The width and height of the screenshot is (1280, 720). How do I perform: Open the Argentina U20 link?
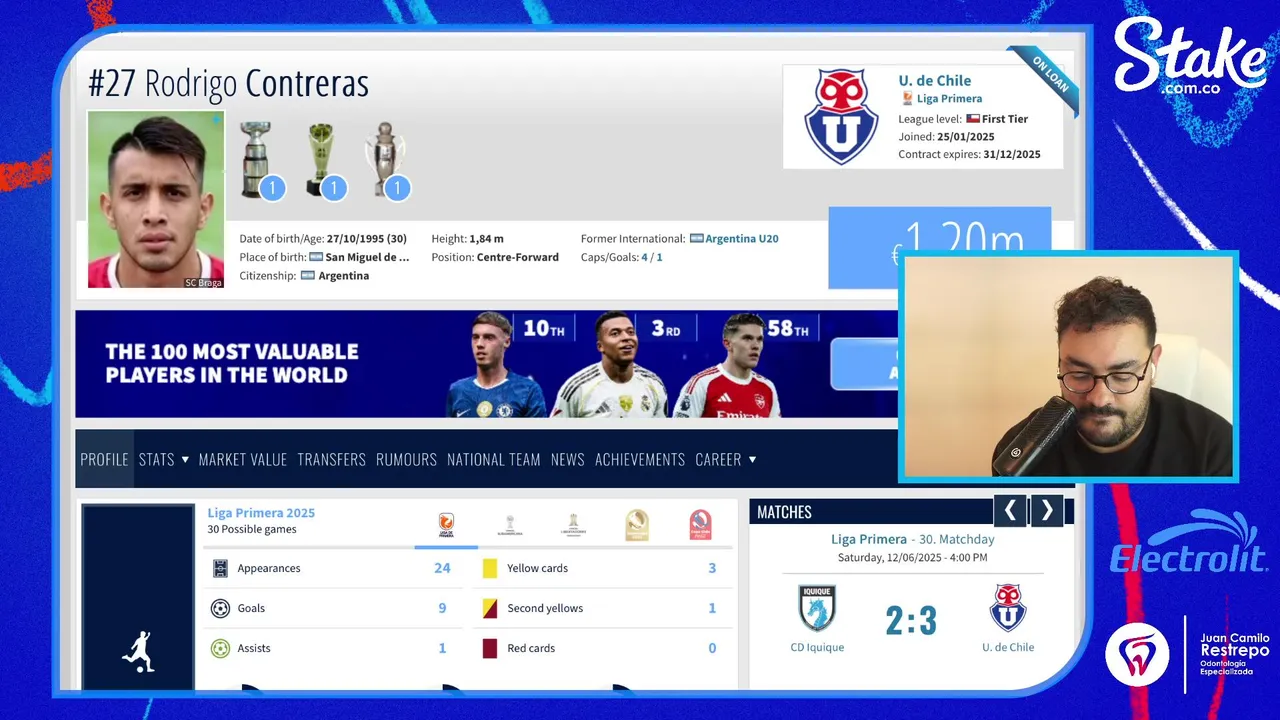741,239
